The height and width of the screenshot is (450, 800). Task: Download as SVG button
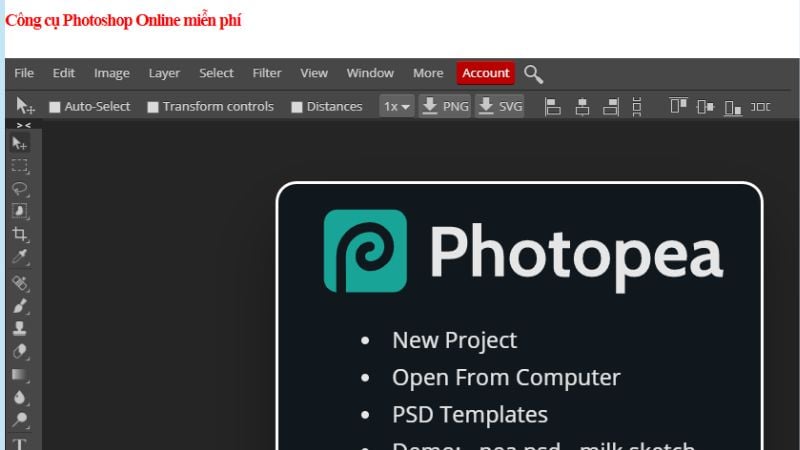[x=499, y=107]
